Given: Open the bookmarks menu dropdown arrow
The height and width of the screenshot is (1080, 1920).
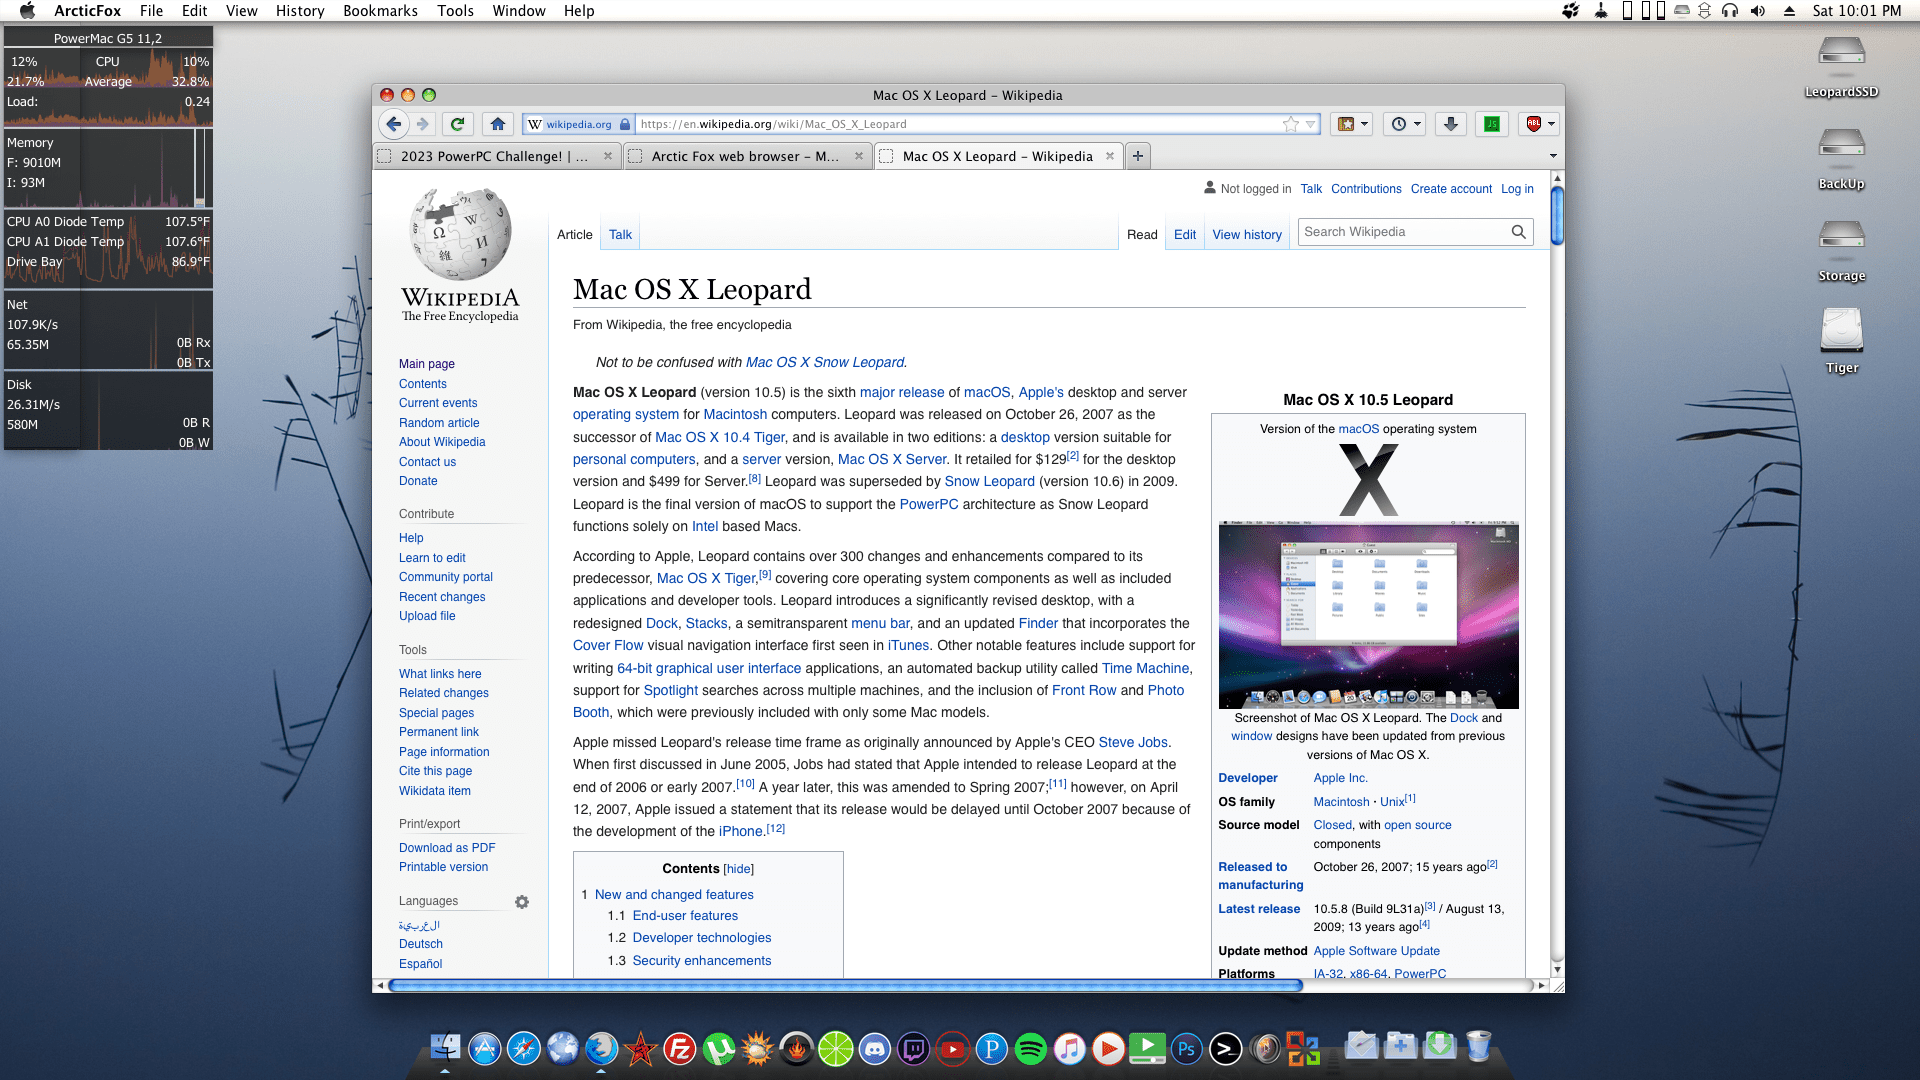Looking at the screenshot, I should click(x=1364, y=124).
